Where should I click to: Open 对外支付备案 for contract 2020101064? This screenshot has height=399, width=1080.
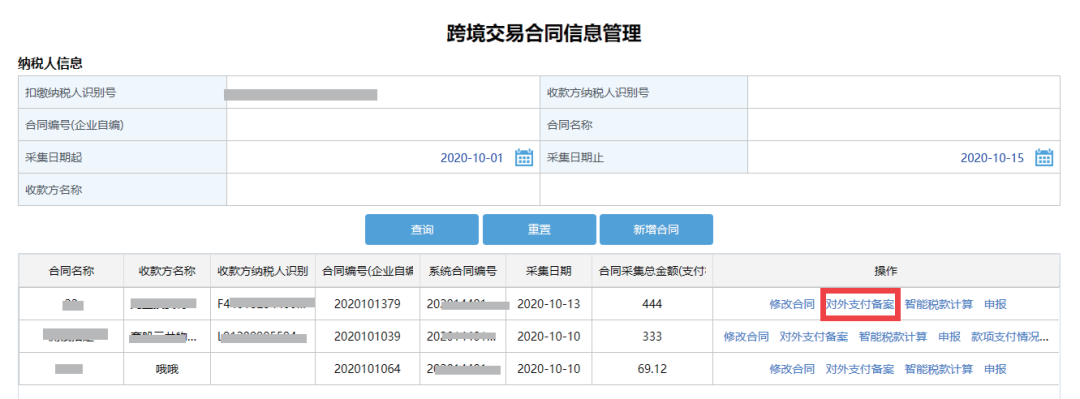click(x=860, y=369)
